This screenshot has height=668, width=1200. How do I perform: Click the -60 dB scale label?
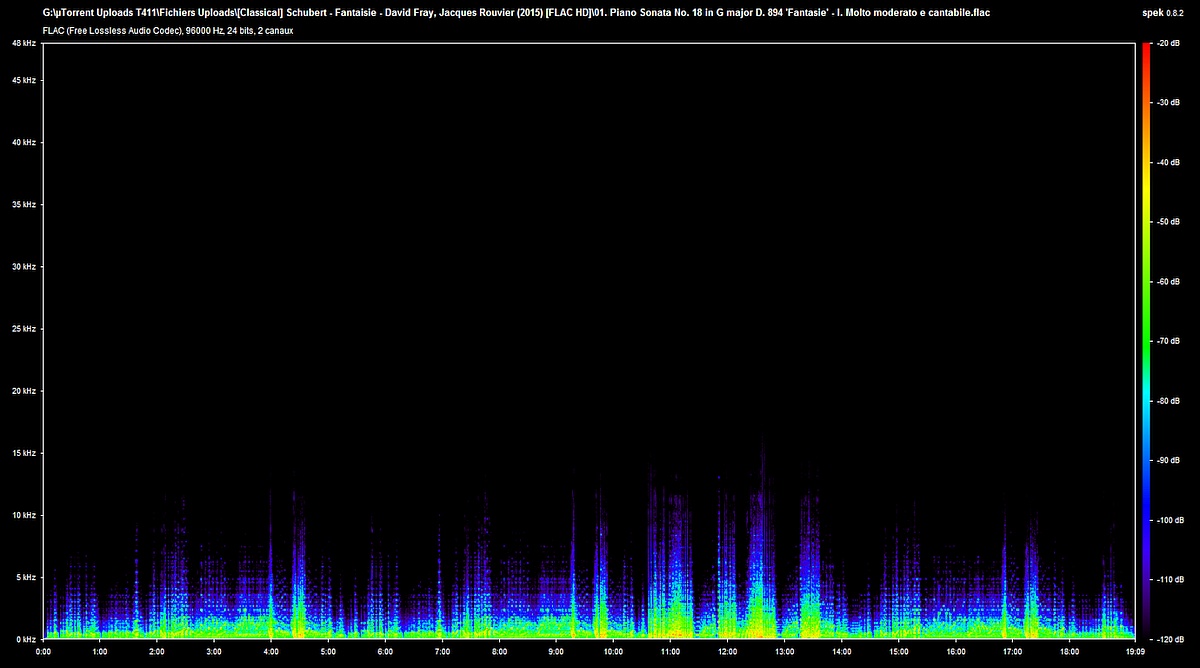point(1169,282)
